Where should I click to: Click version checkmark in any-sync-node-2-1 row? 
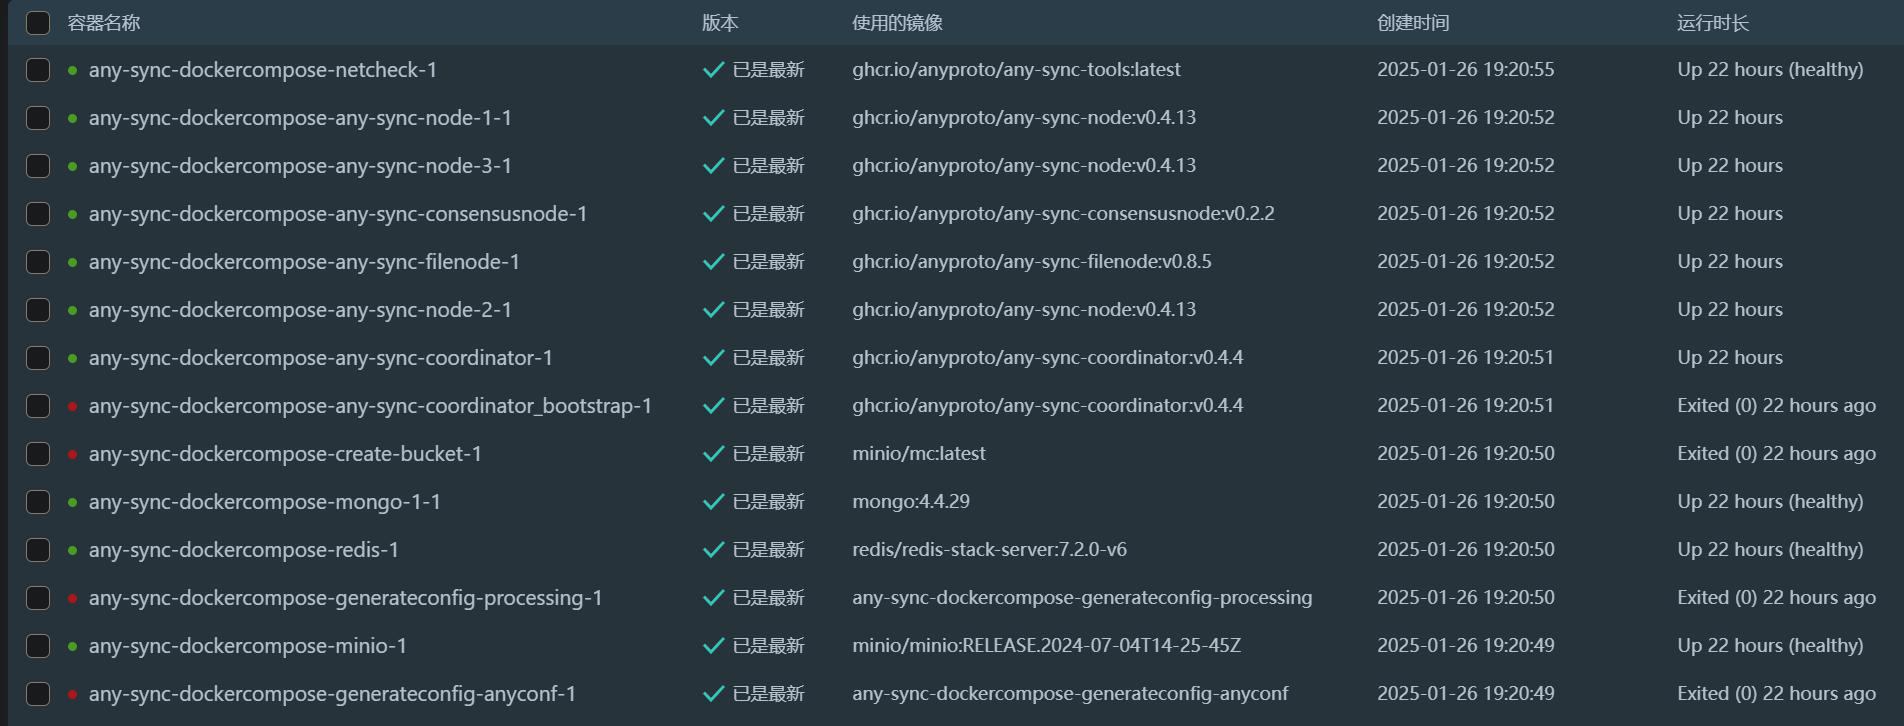coord(714,310)
